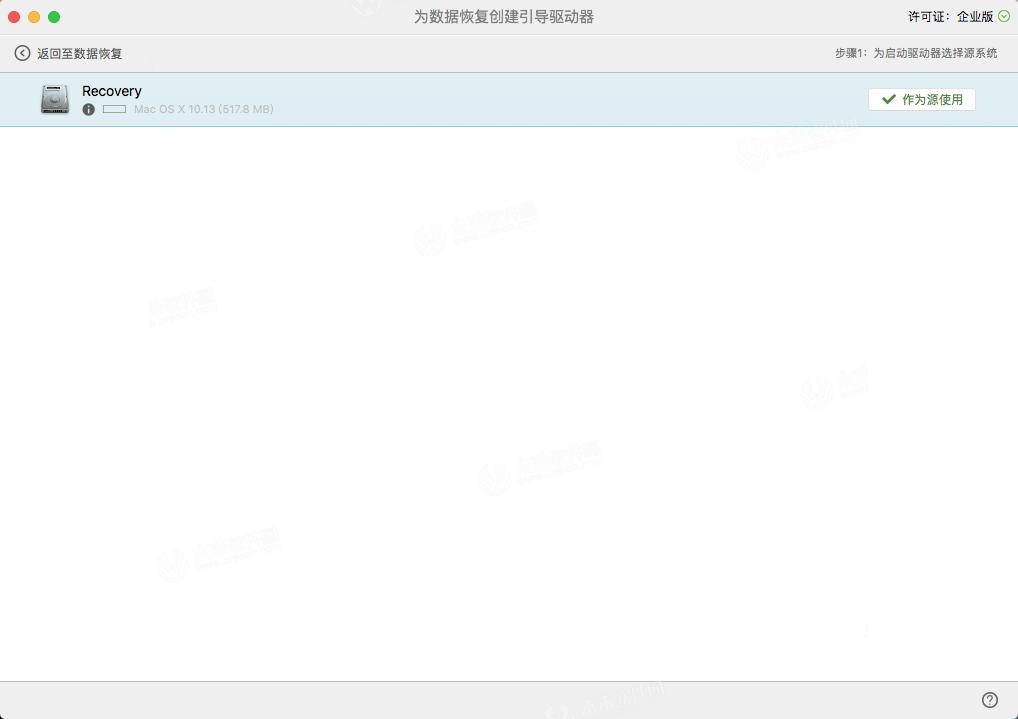This screenshot has height=719, width=1018.
Task: Click the 许可证: 企业版 license text
Action: [950, 17]
